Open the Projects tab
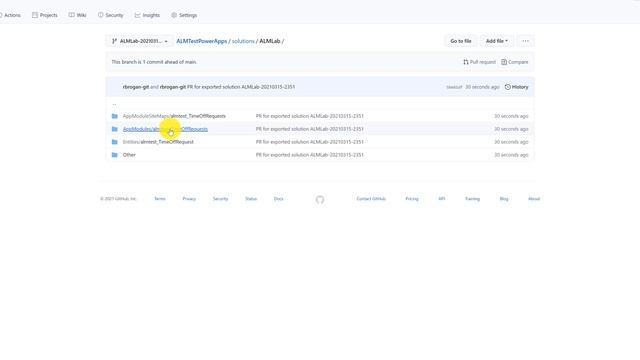 44,15
